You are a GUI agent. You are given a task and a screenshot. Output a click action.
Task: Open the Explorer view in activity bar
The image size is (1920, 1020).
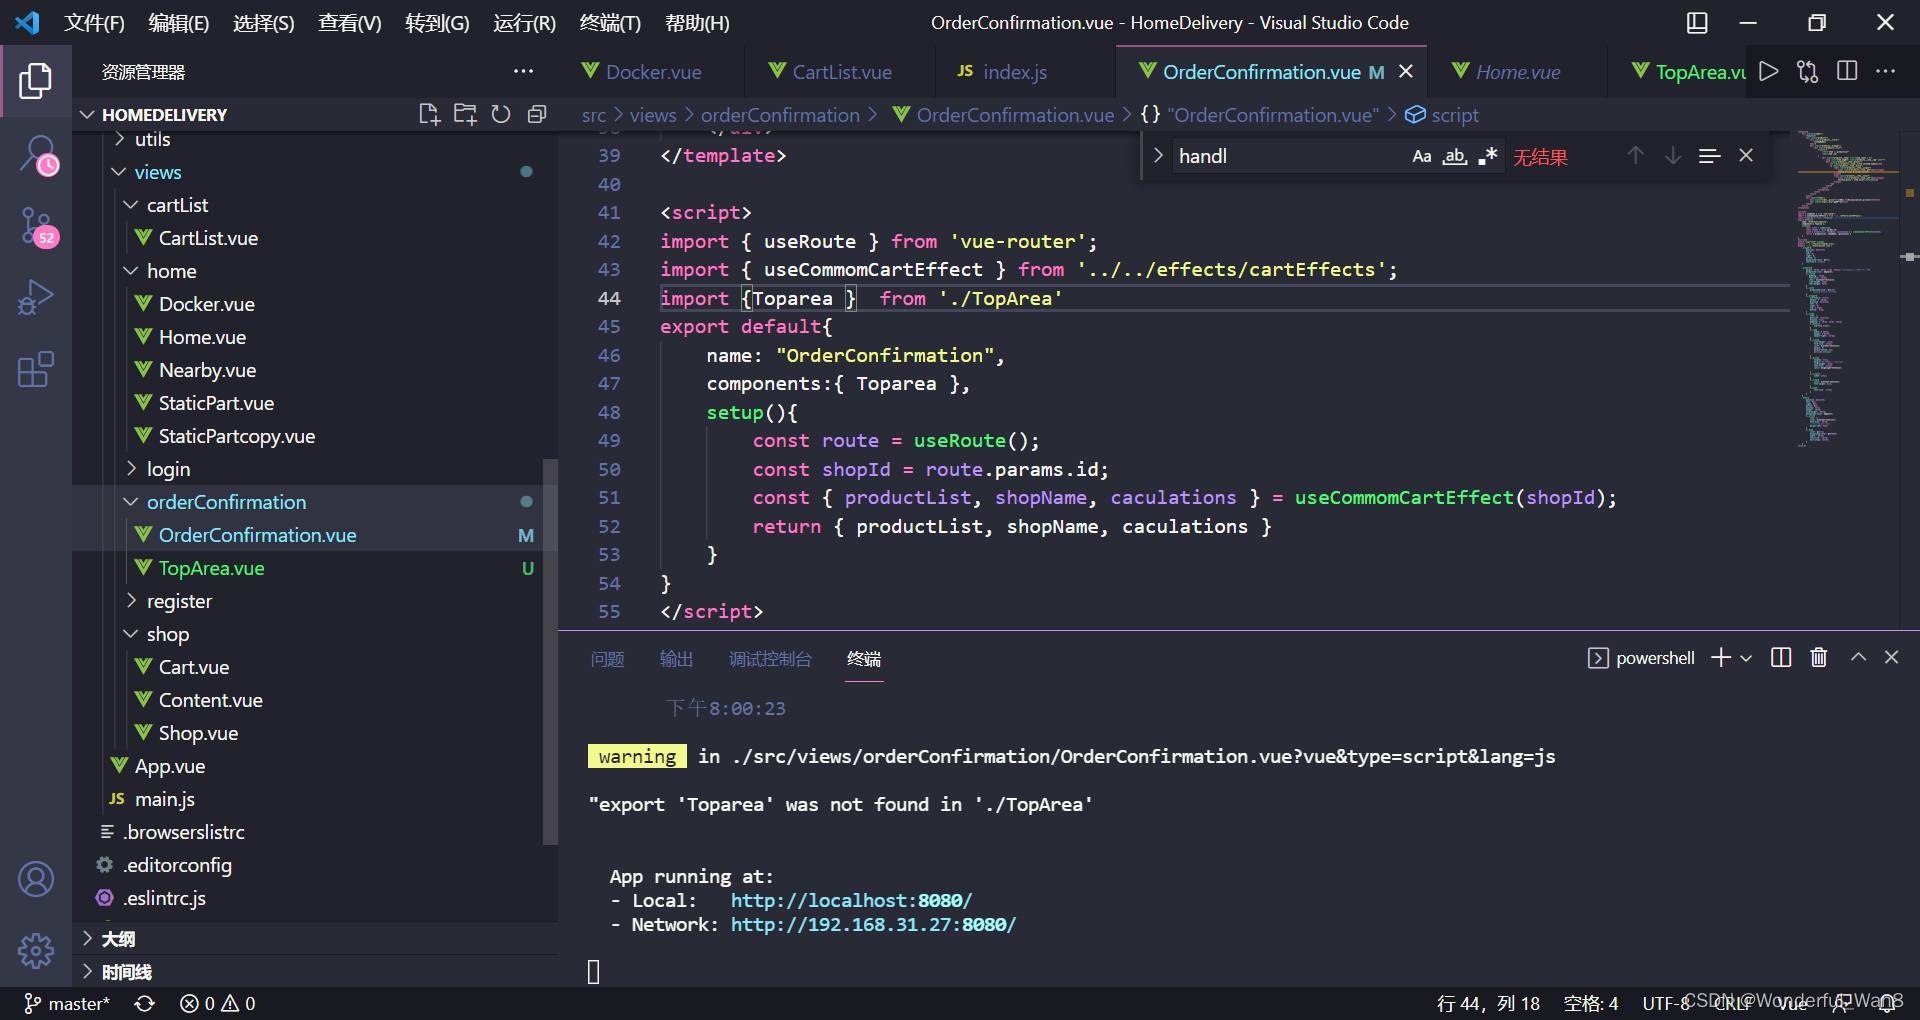(x=36, y=81)
